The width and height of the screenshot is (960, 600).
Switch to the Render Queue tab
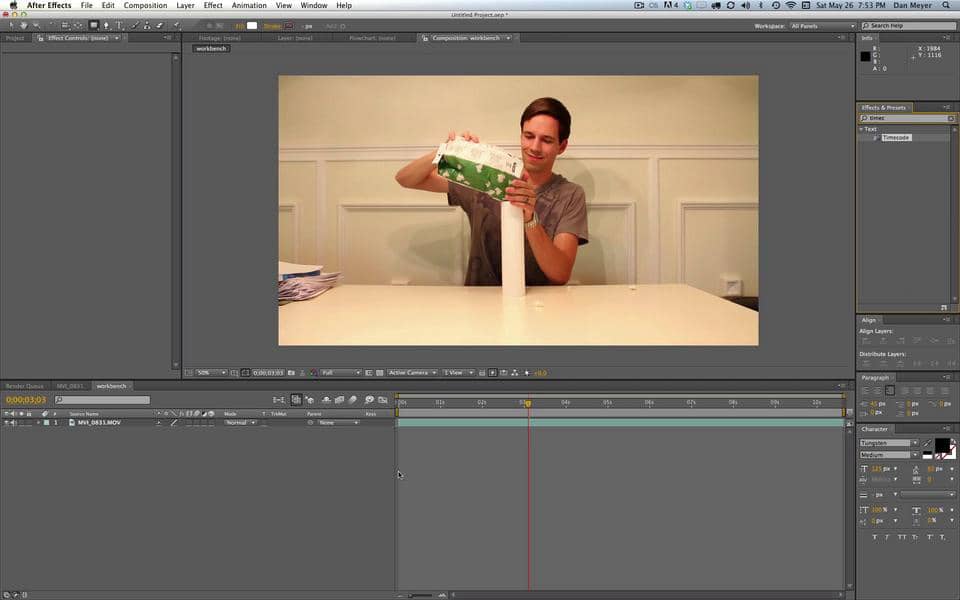[x=24, y=386]
